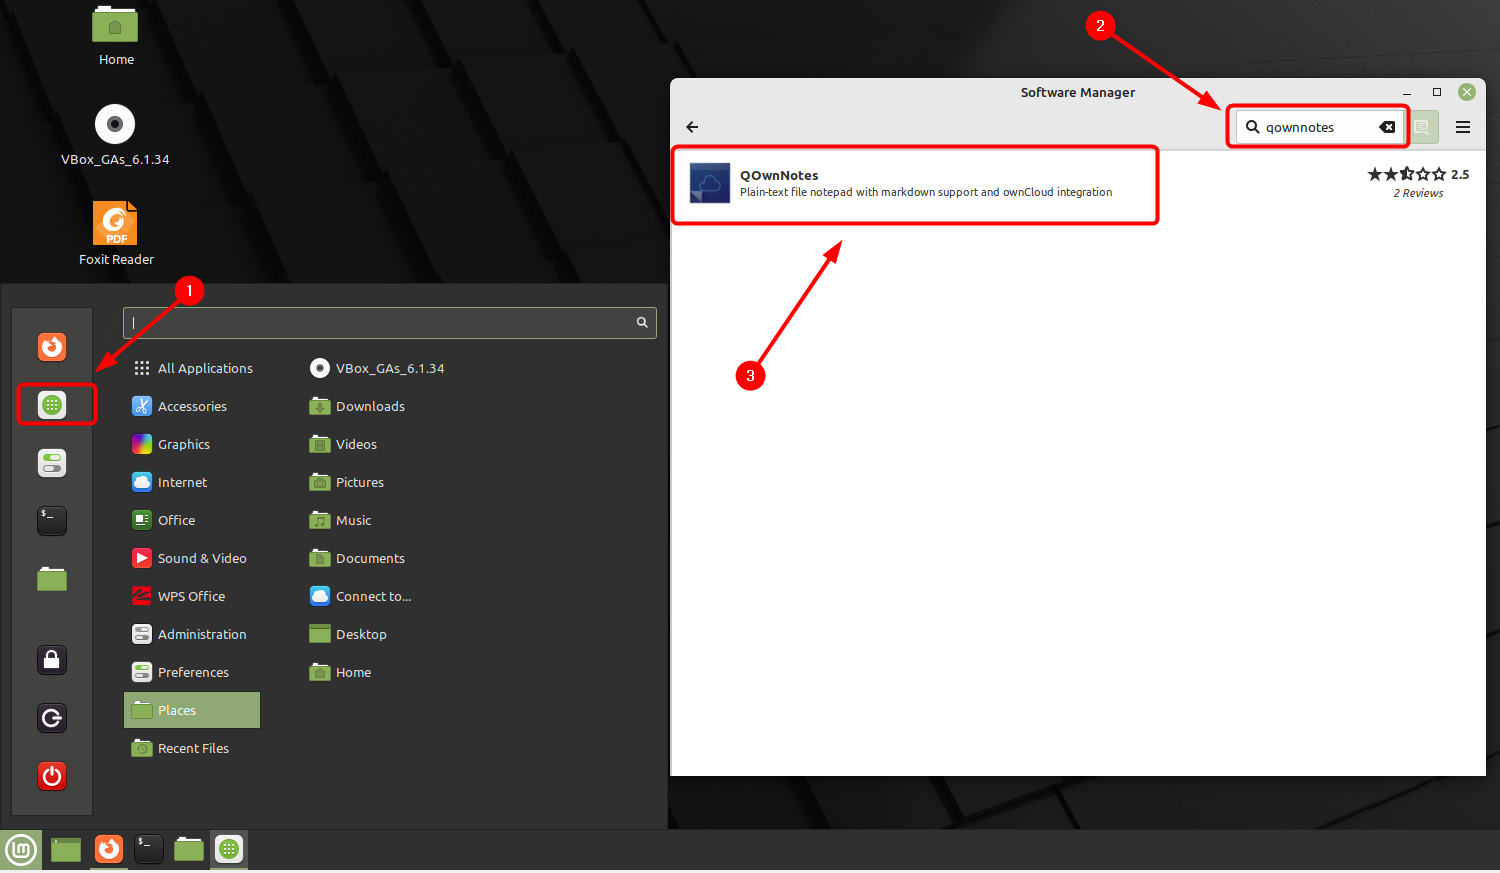Select Administration category
1500x873 pixels.
[190, 634]
